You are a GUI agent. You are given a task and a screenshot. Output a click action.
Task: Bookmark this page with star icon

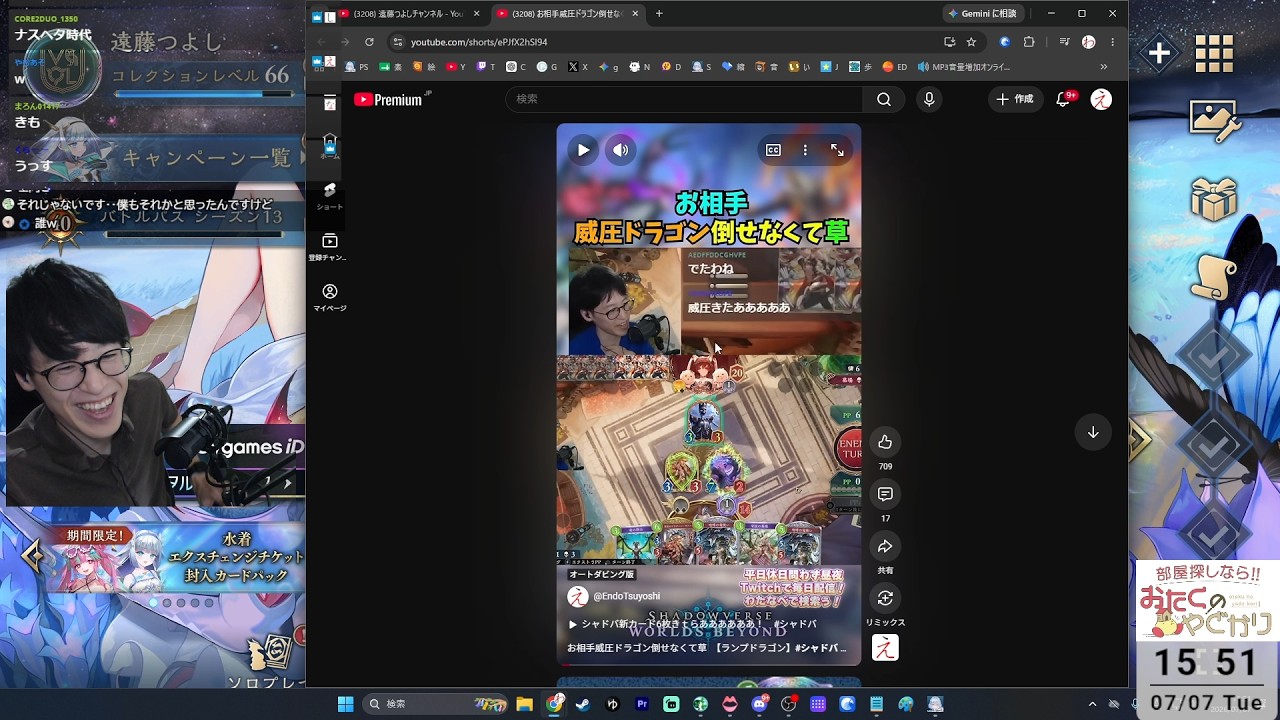(x=971, y=42)
